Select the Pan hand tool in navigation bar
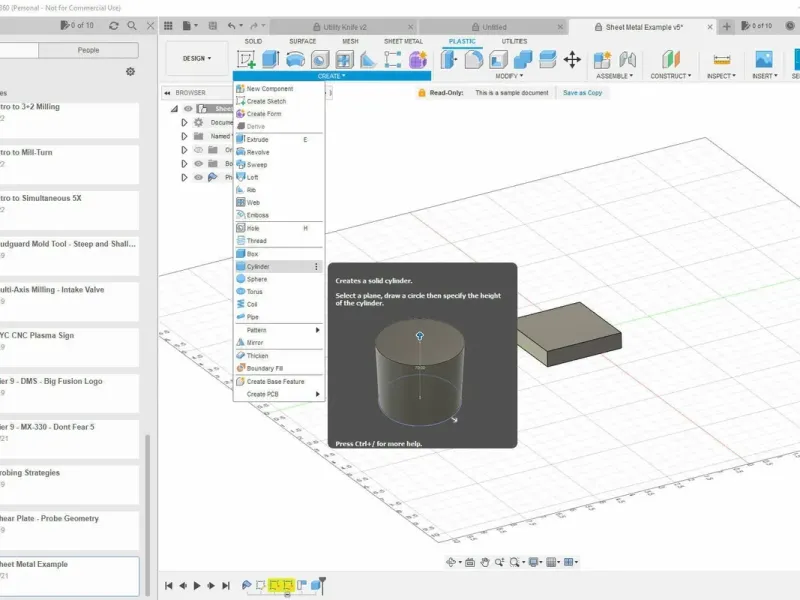Image resolution: width=800 pixels, height=600 pixels. 485,562
